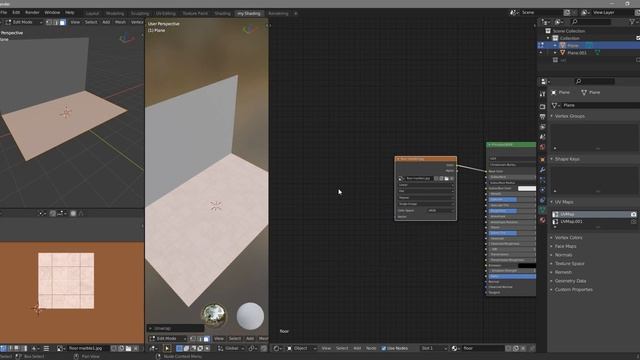Switch to the Rendering workspace tab
Viewport: 640px width, 360px height.
coord(278,13)
